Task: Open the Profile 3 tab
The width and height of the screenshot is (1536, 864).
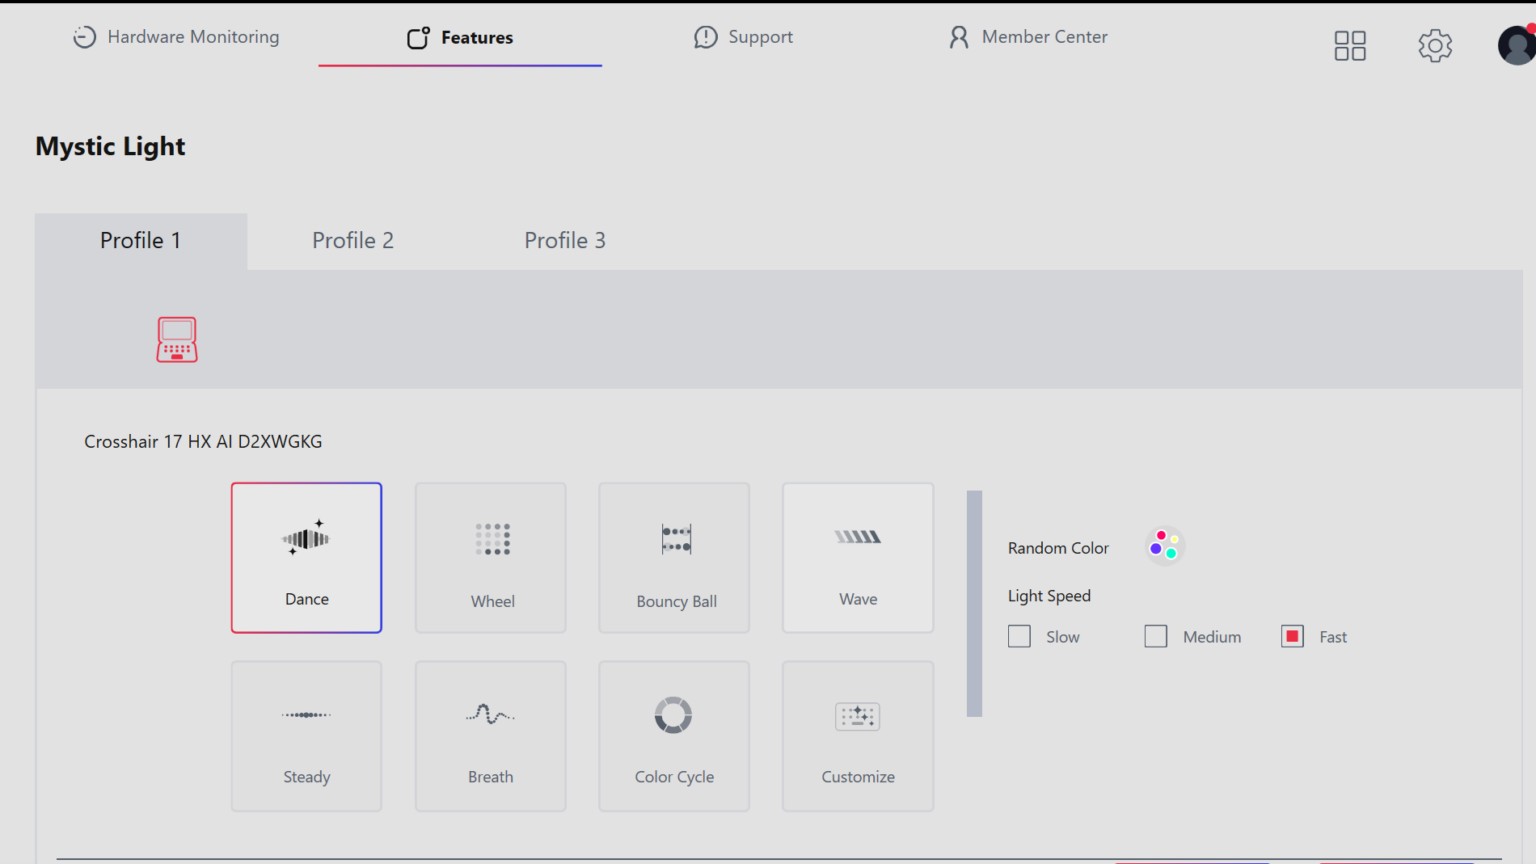Action: [x=565, y=241]
